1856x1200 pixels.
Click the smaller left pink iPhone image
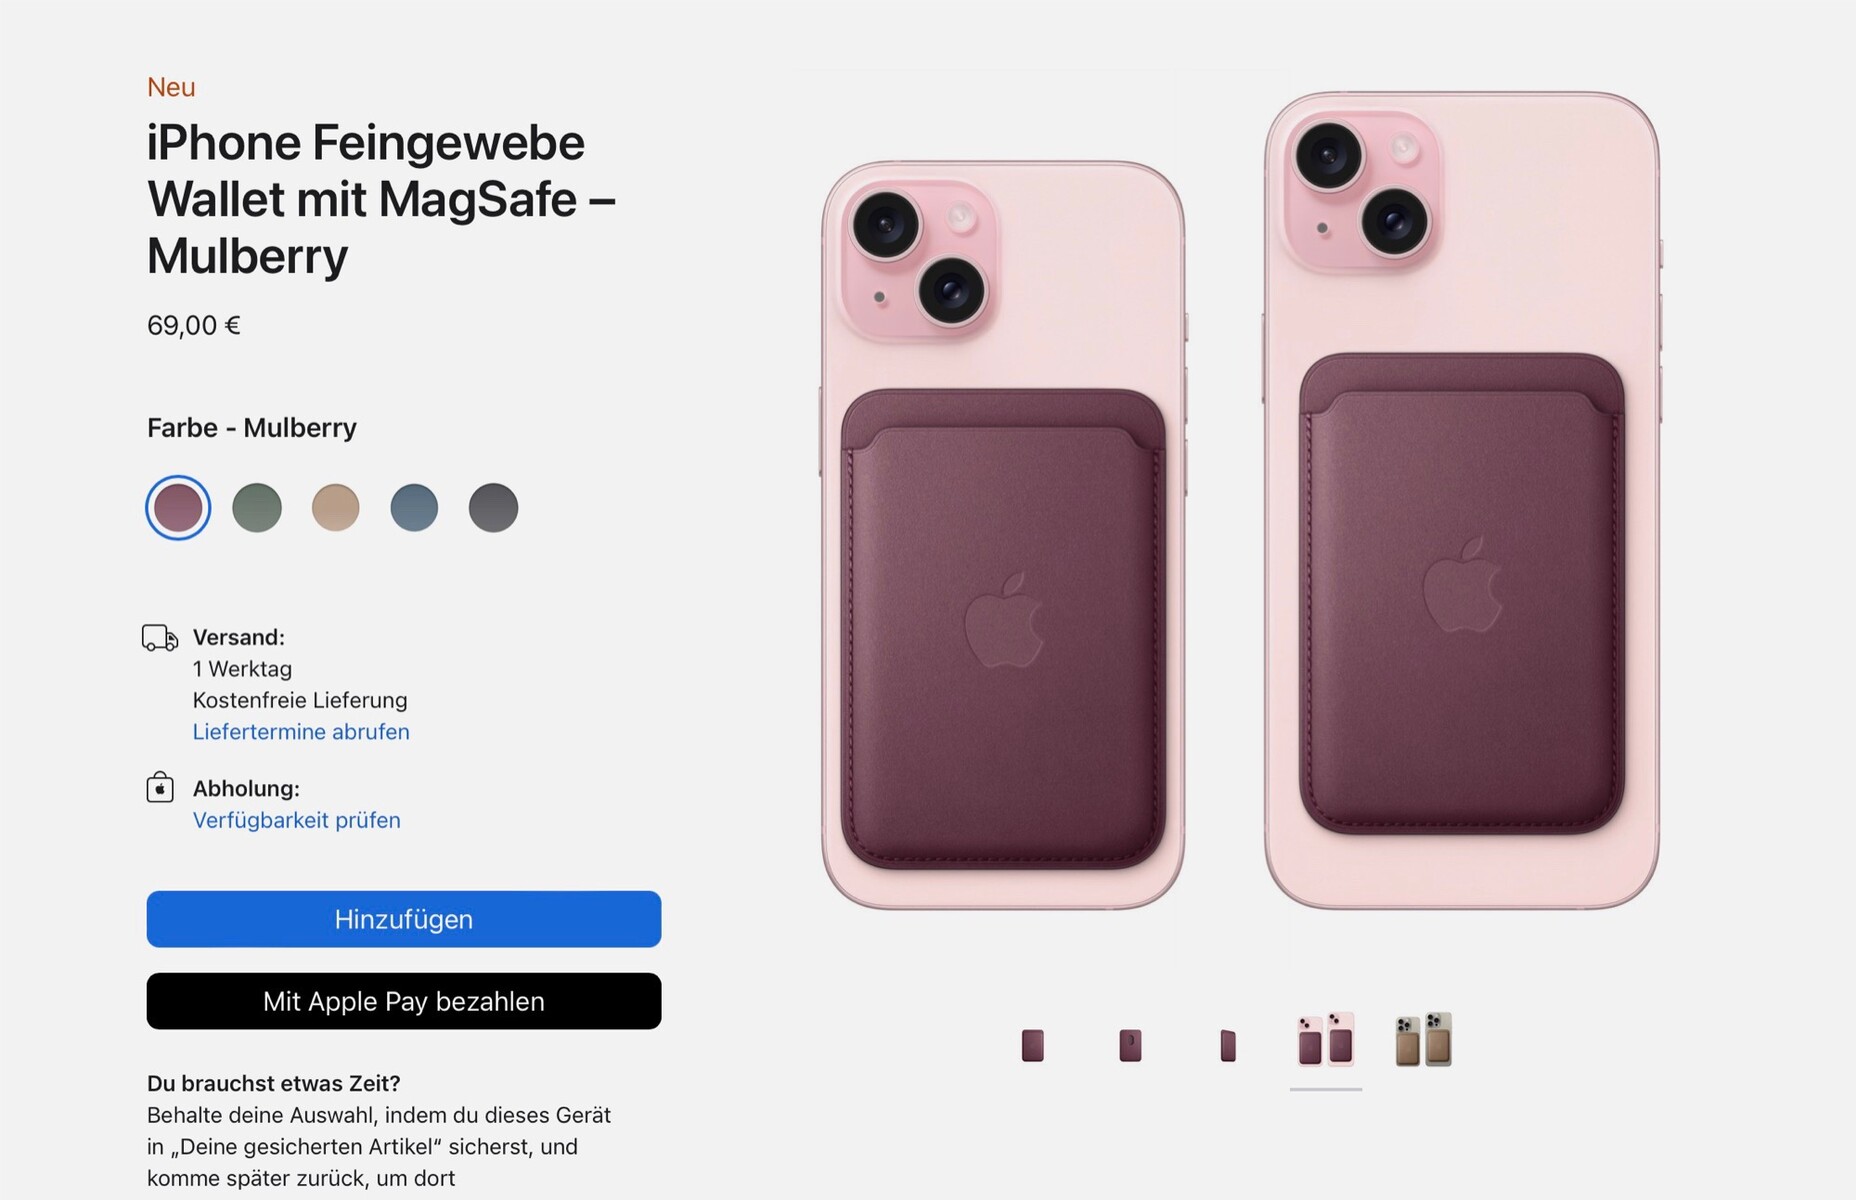pos(1003,535)
